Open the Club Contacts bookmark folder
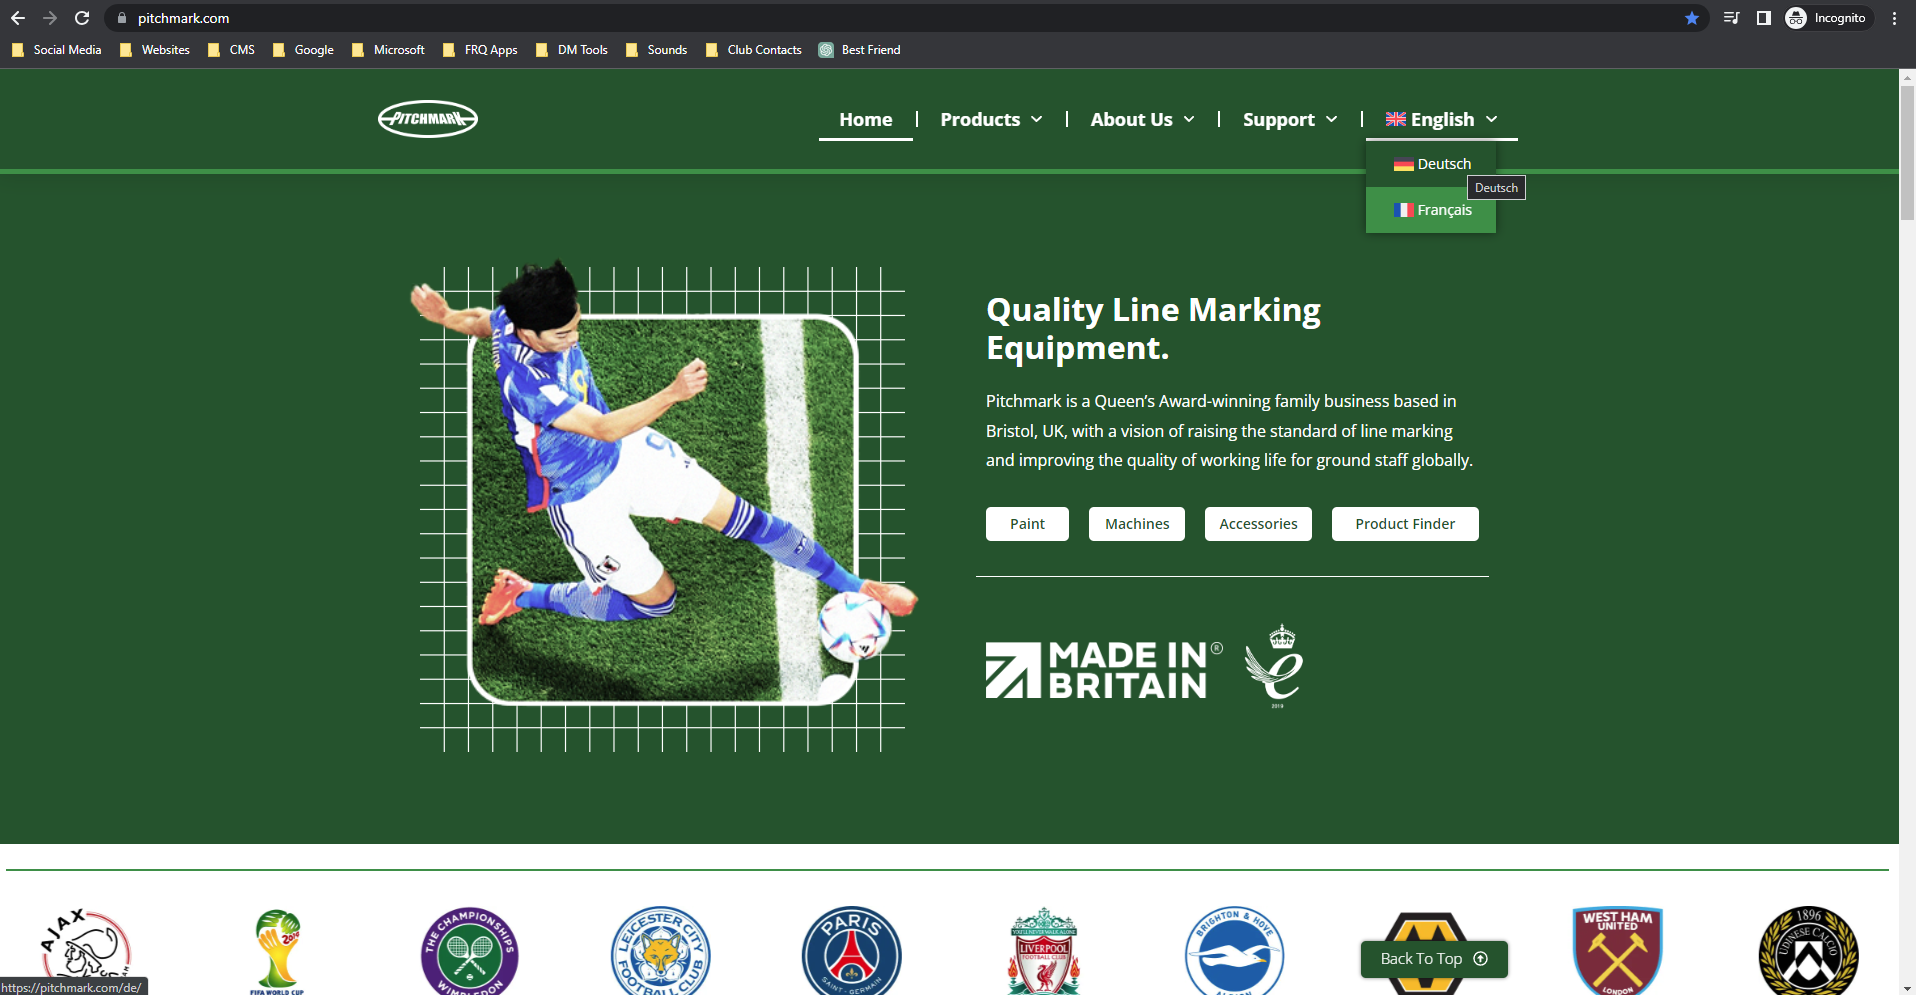 tap(754, 50)
